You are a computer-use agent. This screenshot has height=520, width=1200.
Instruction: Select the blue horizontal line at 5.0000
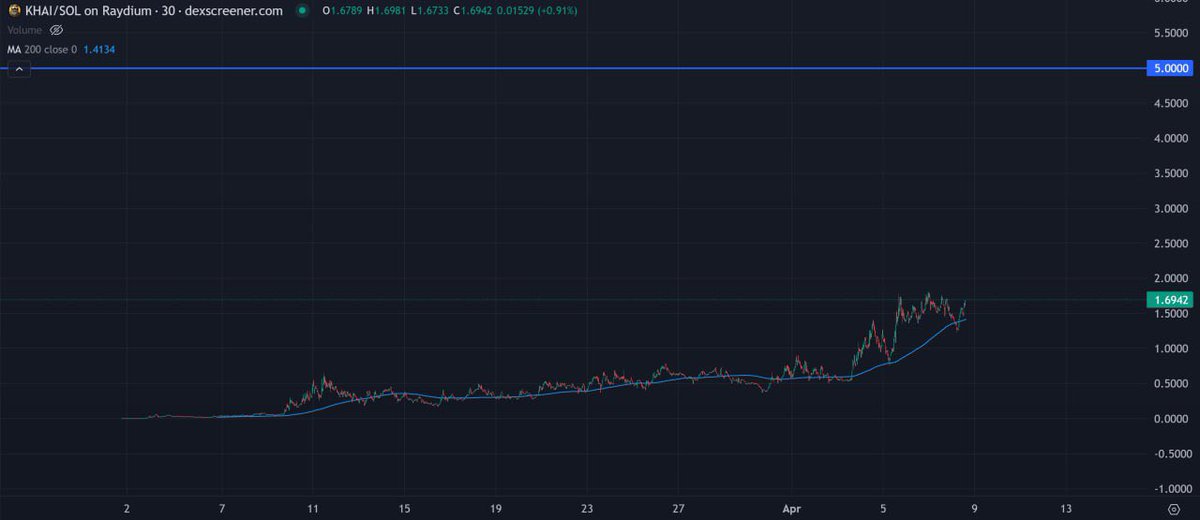coord(575,68)
